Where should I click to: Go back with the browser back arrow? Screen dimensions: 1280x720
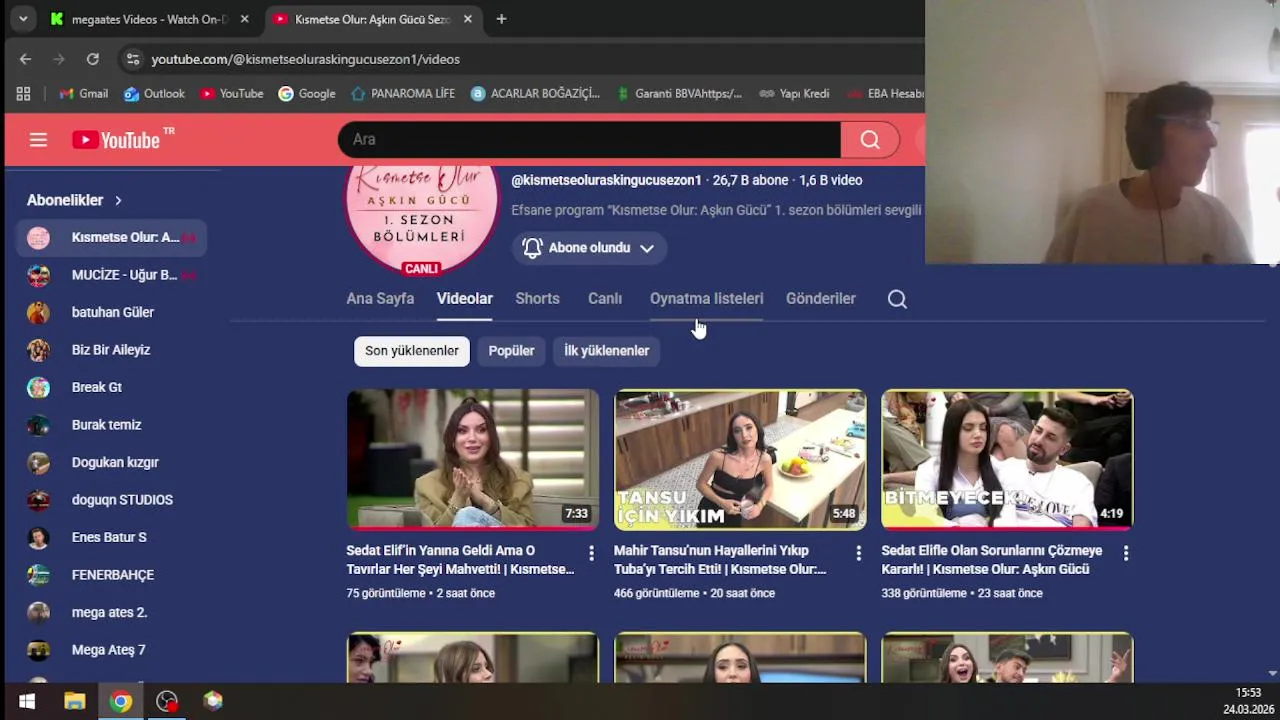25,59
